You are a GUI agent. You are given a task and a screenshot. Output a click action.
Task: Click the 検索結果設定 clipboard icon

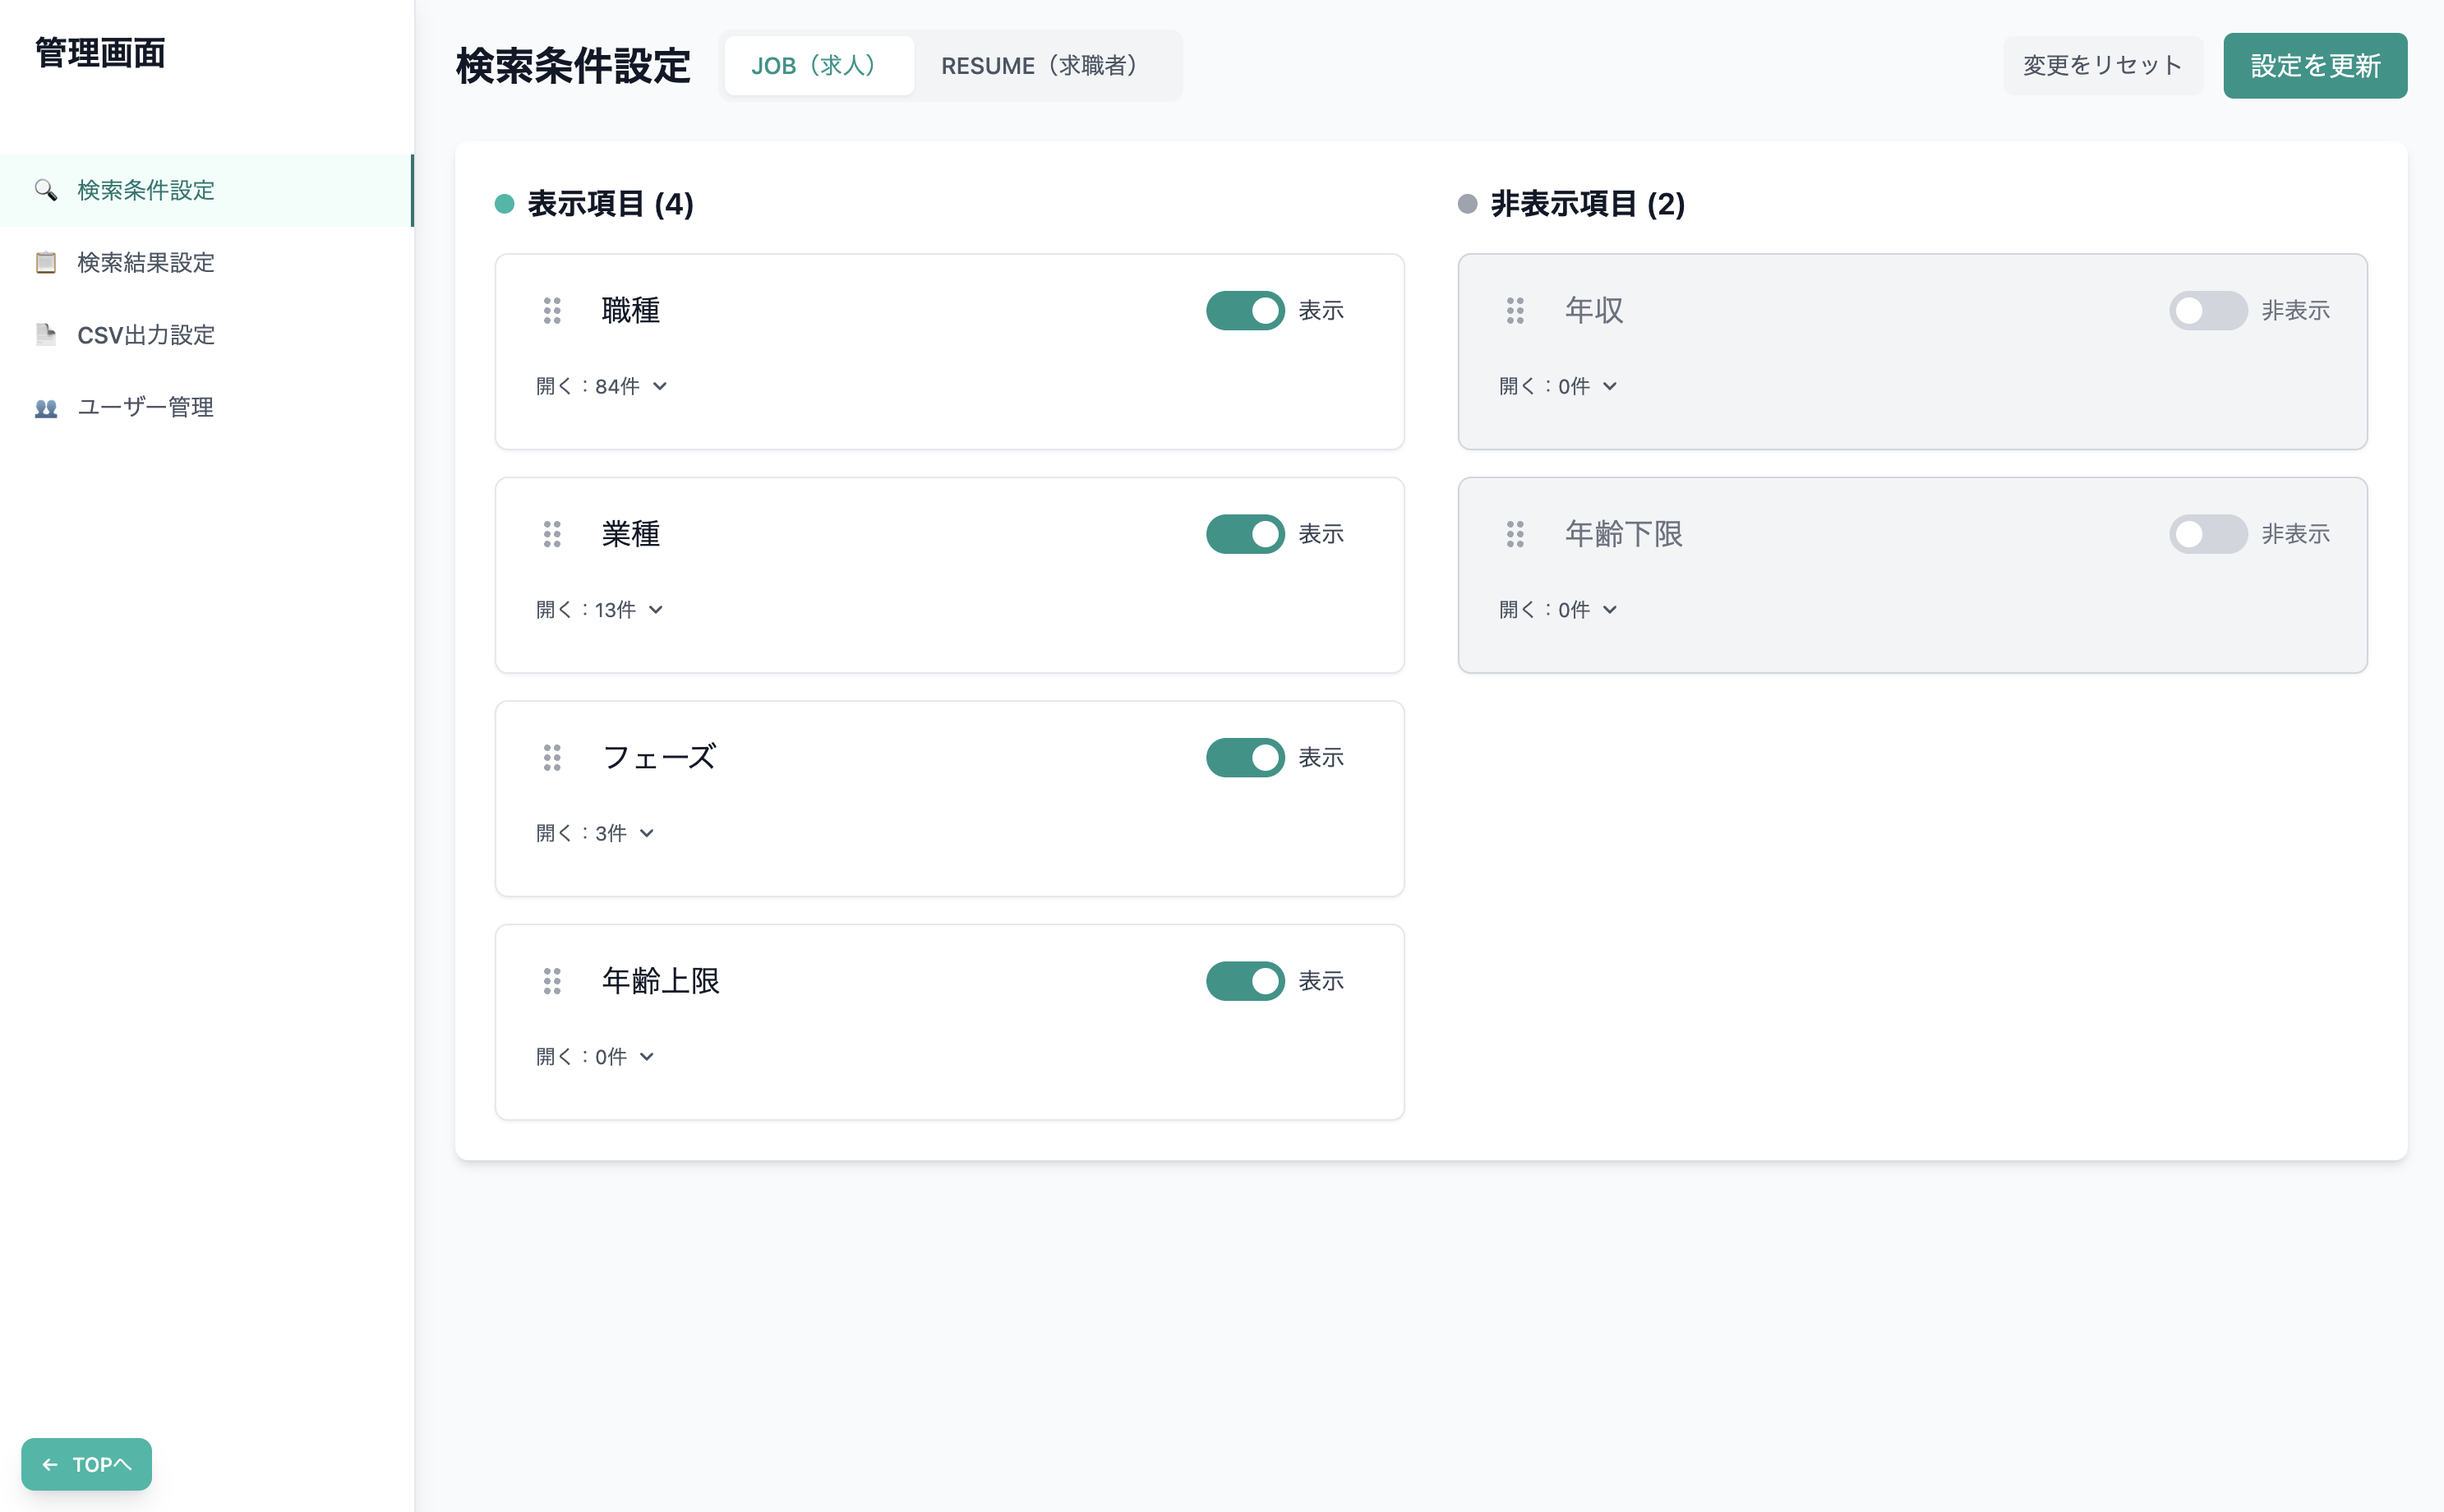point(46,262)
